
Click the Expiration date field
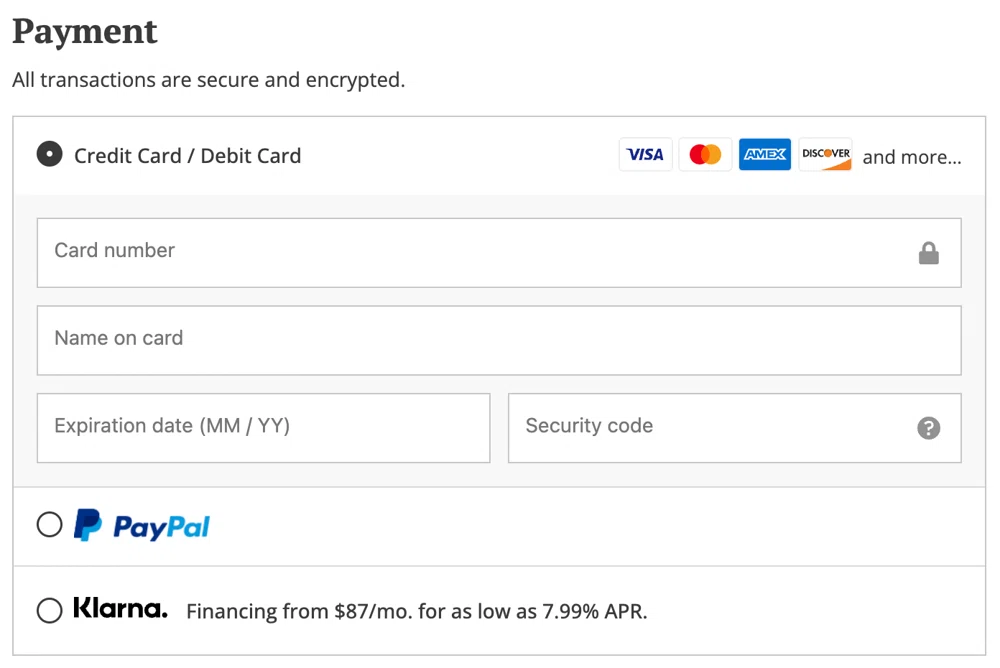click(x=263, y=428)
